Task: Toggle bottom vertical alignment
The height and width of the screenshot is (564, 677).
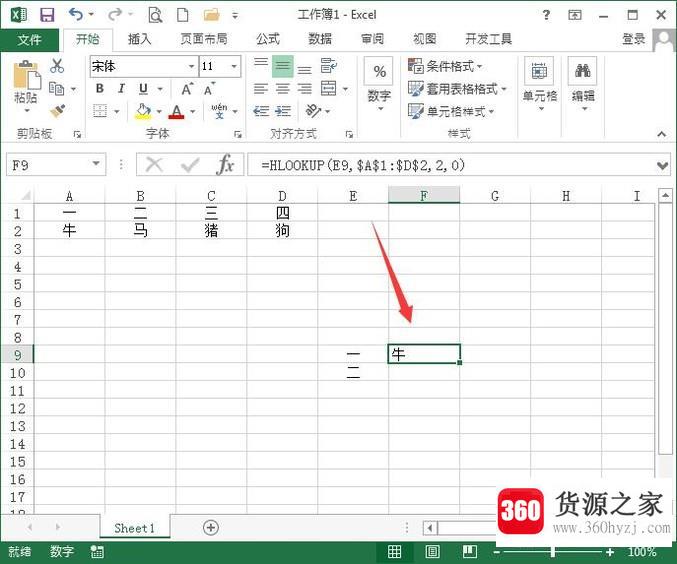Action: (x=304, y=68)
